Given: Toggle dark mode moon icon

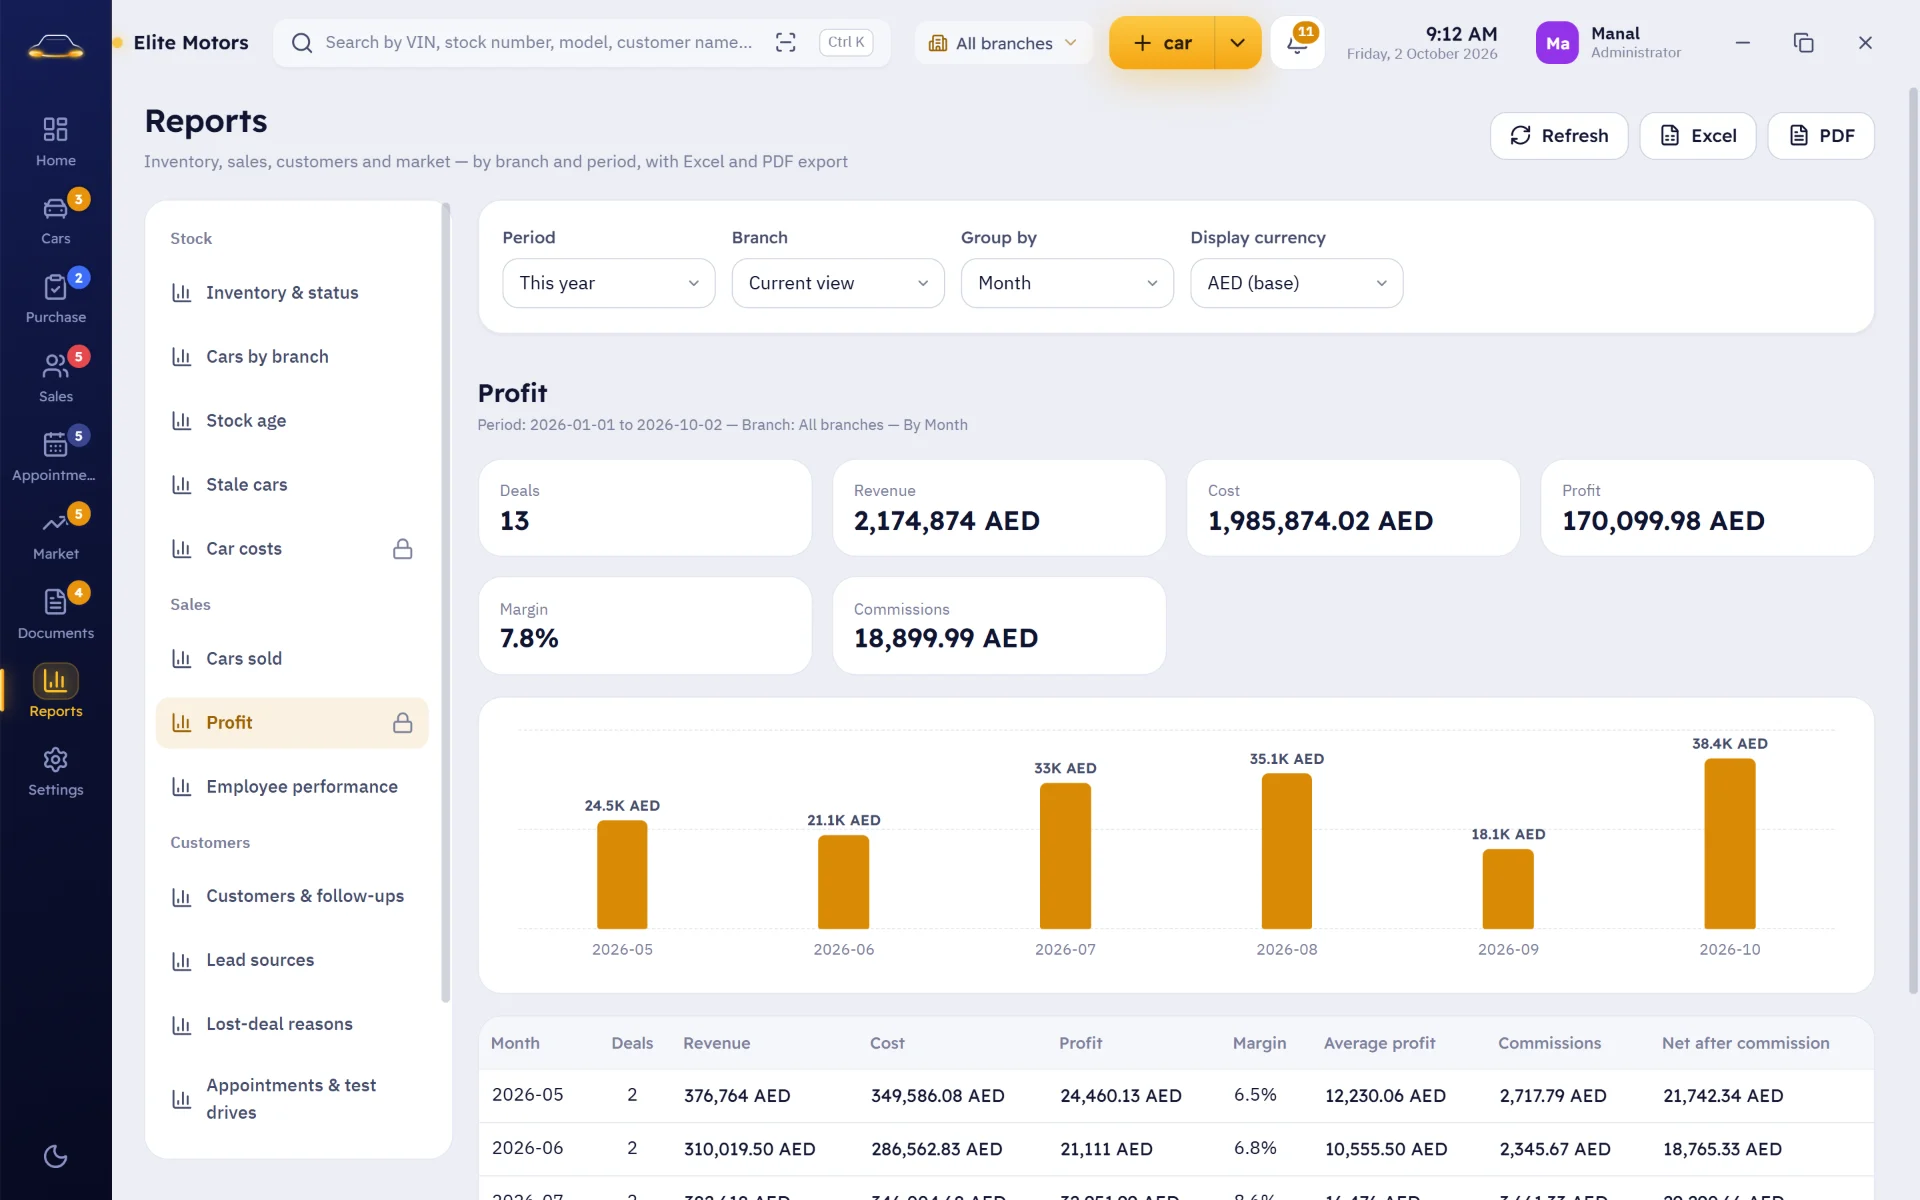Looking at the screenshot, I should pos(56,1156).
